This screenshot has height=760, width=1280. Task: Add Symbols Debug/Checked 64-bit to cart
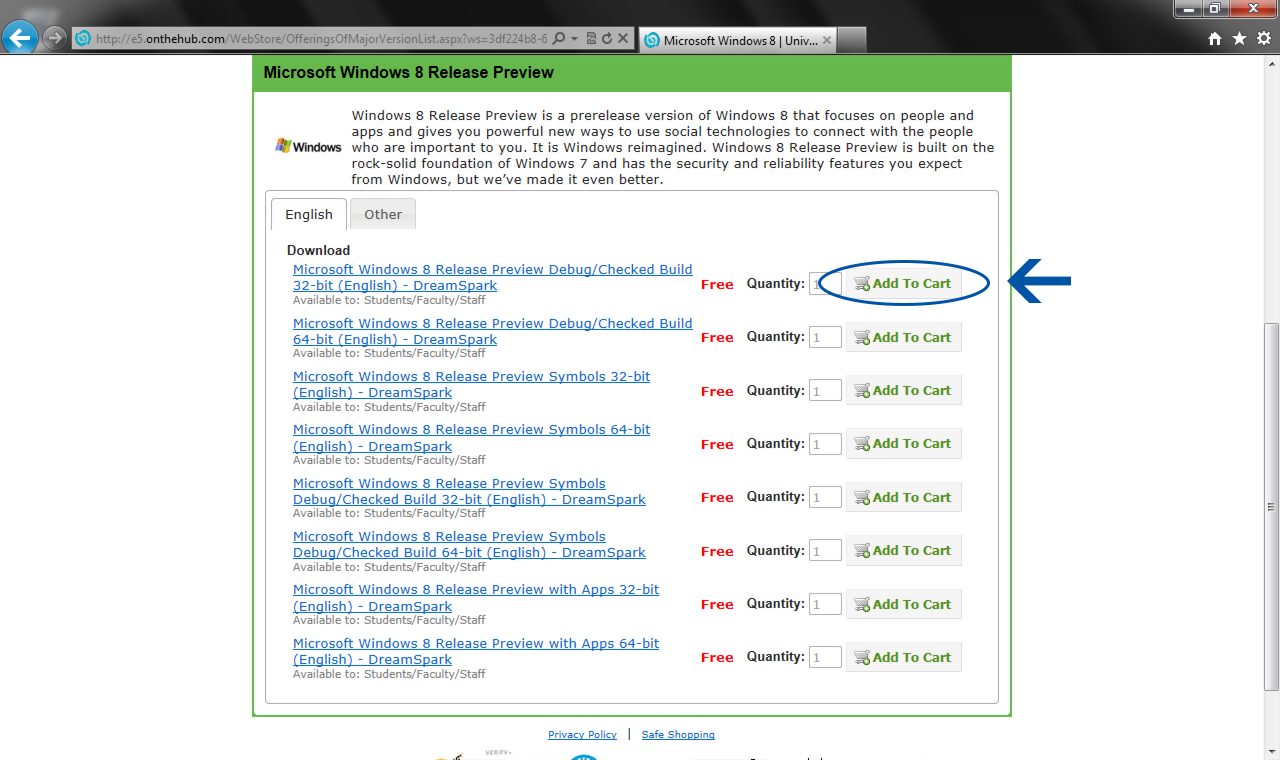coord(904,550)
